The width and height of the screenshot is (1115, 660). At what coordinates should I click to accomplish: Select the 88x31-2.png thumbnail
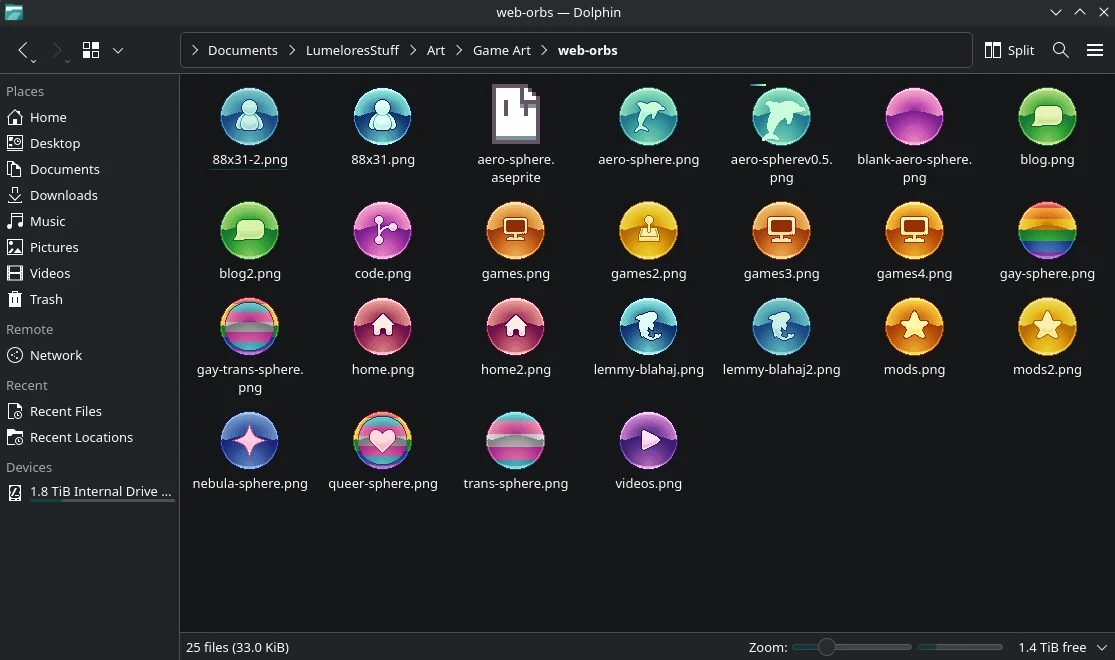point(250,117)
